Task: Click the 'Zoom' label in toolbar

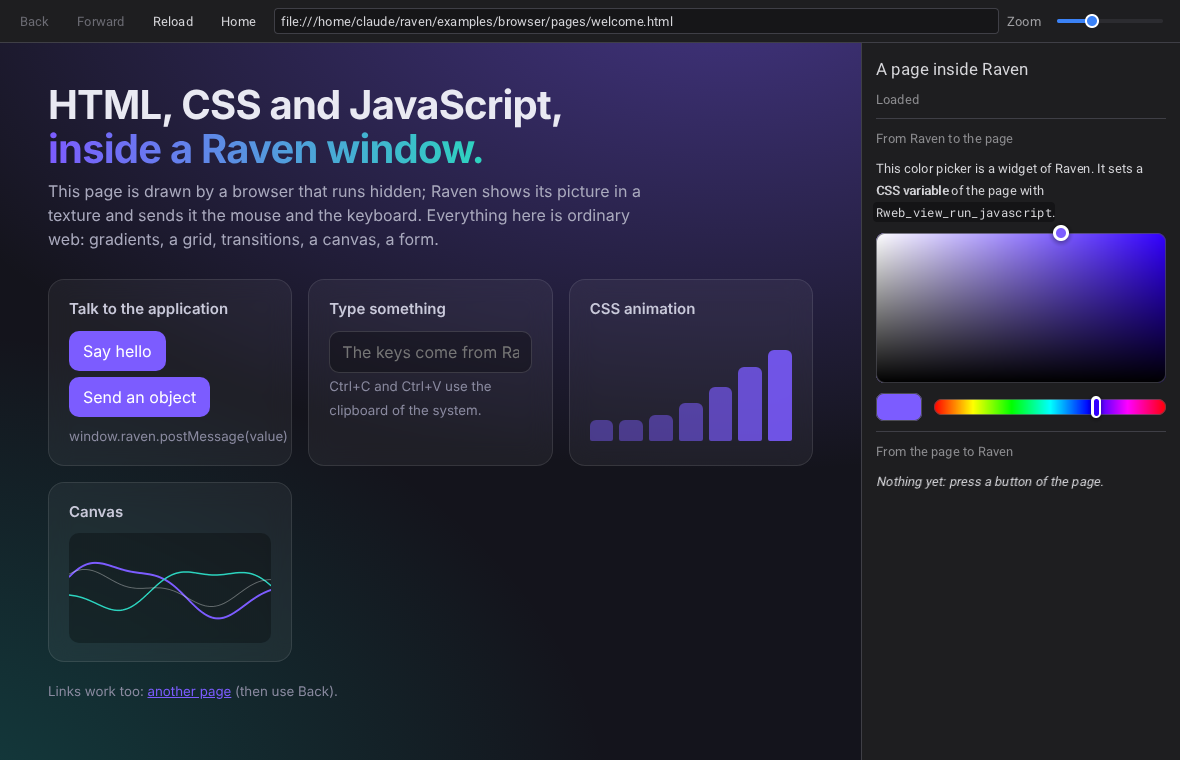Action: click(1024, 21)
